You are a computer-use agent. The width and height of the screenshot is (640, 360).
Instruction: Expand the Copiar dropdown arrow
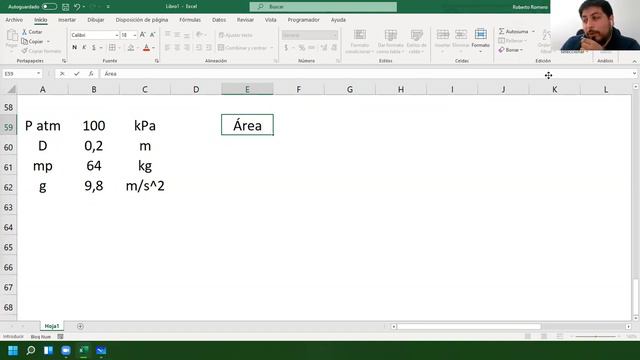click(x=48, y=42)
